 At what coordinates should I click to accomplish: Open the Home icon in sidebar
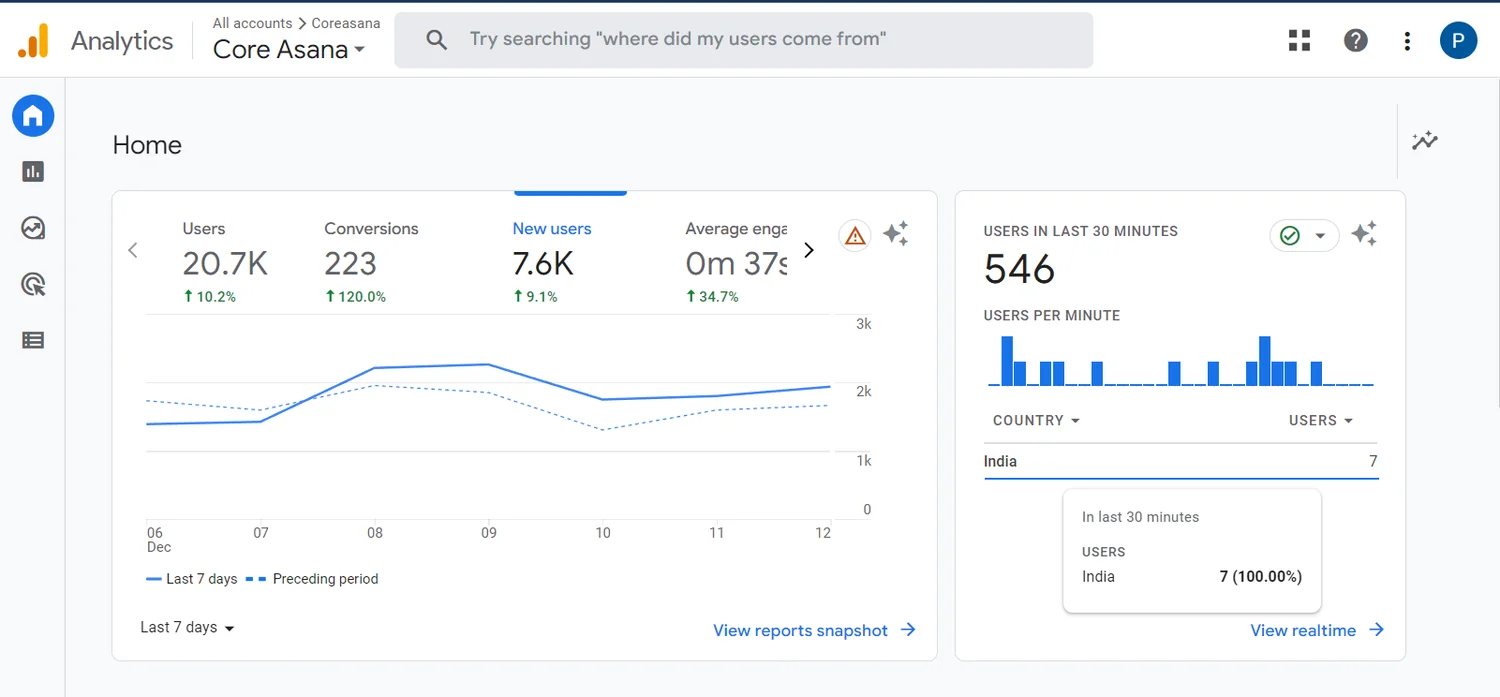click(x=33, y=117)
